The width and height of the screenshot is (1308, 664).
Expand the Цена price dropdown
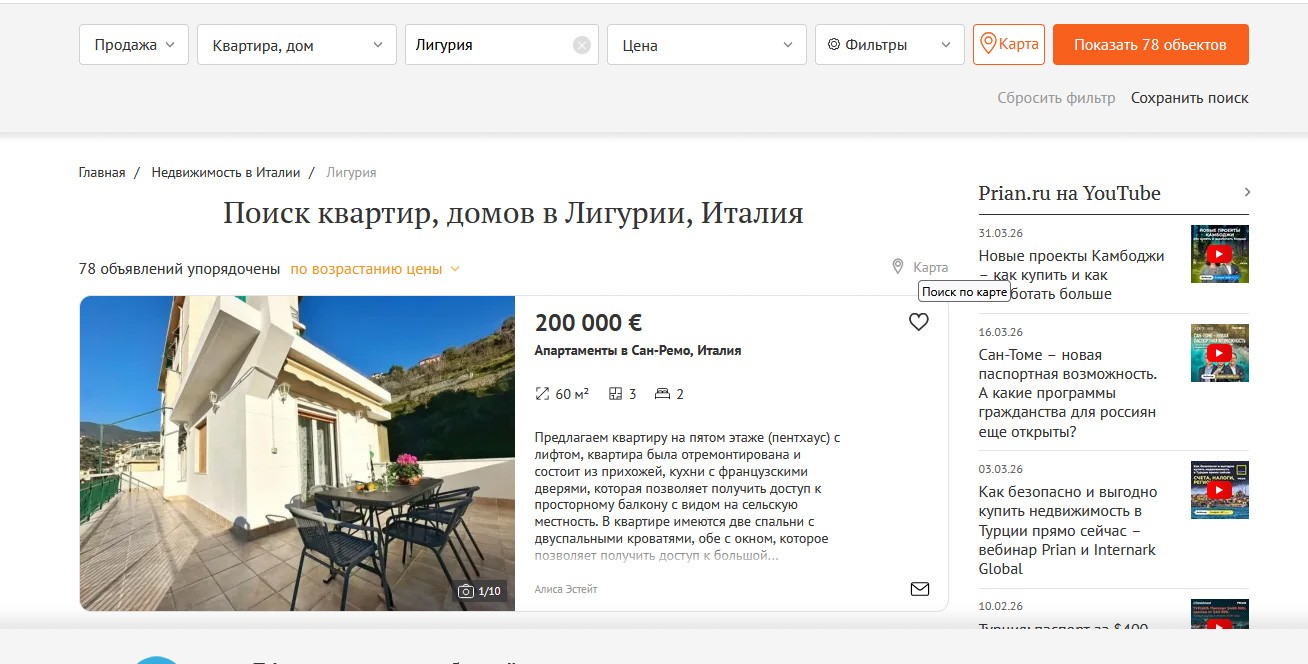click(x=706, y=45)
